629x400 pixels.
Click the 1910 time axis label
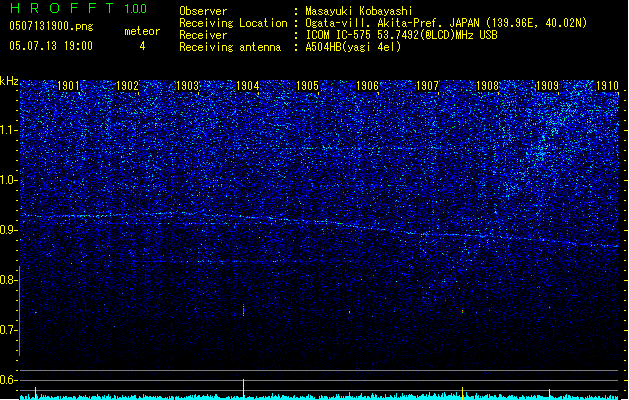coord(607,86)
